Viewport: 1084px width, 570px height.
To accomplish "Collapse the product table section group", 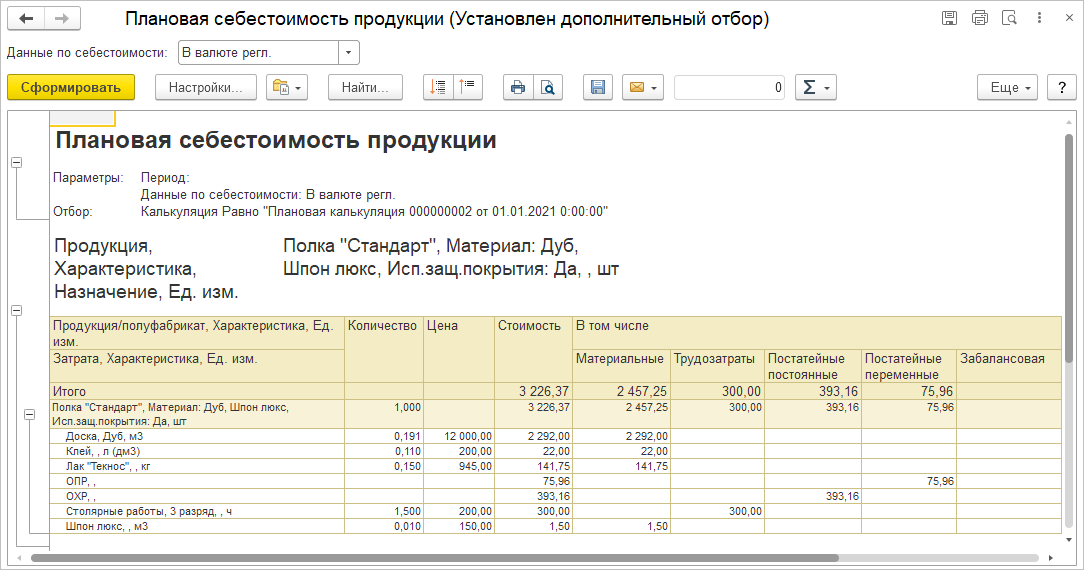I will click(x=16, y=311).
